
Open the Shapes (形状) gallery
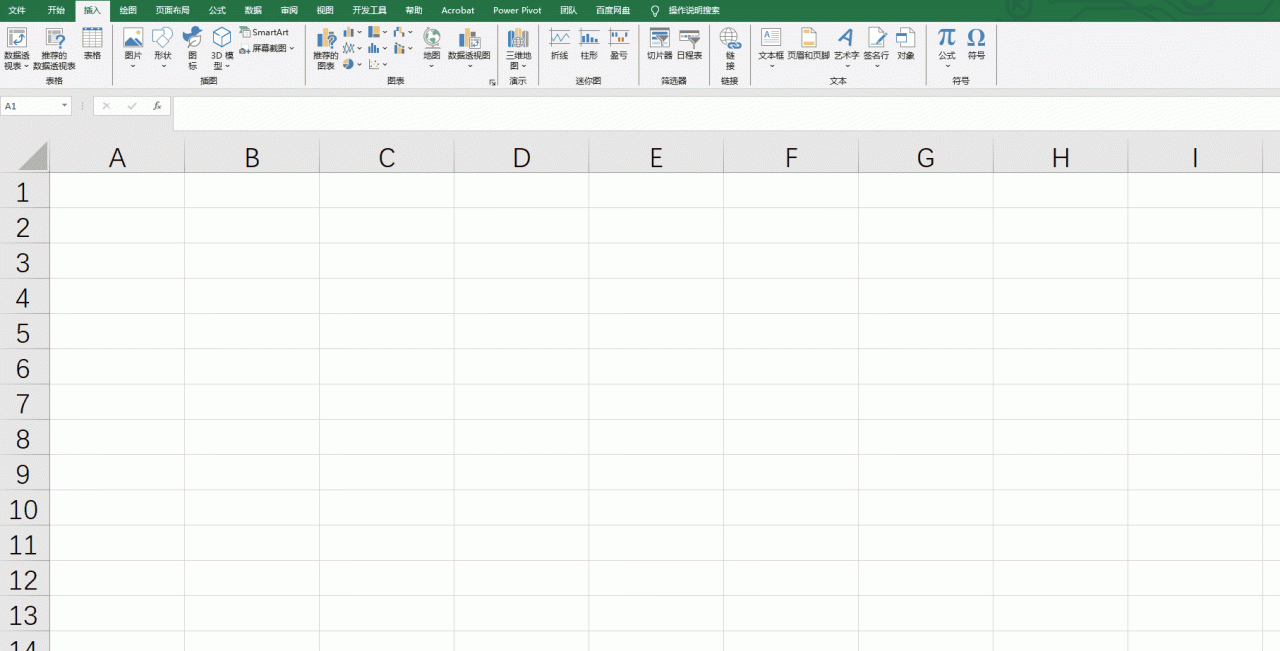(x=162, y=48)
